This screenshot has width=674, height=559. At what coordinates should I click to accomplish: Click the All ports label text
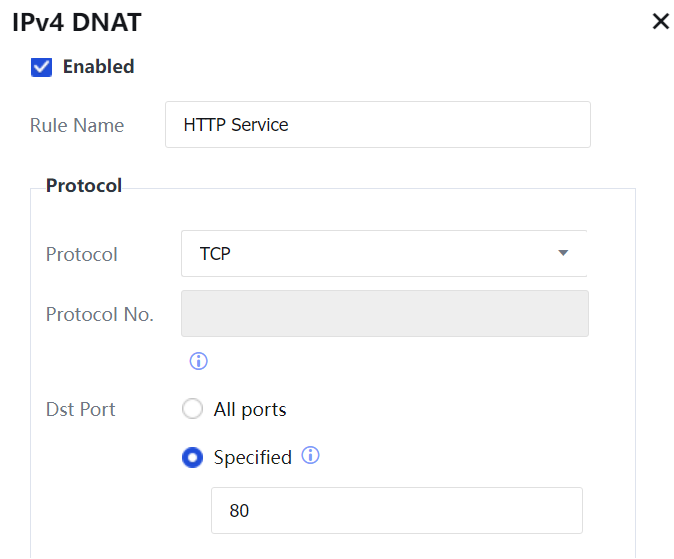pos(250,409)
